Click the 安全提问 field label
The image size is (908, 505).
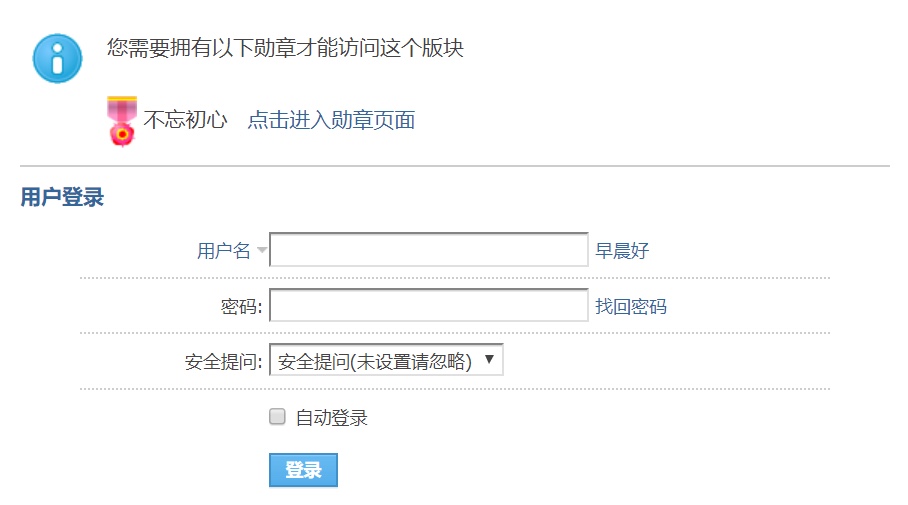coord(224,362)
